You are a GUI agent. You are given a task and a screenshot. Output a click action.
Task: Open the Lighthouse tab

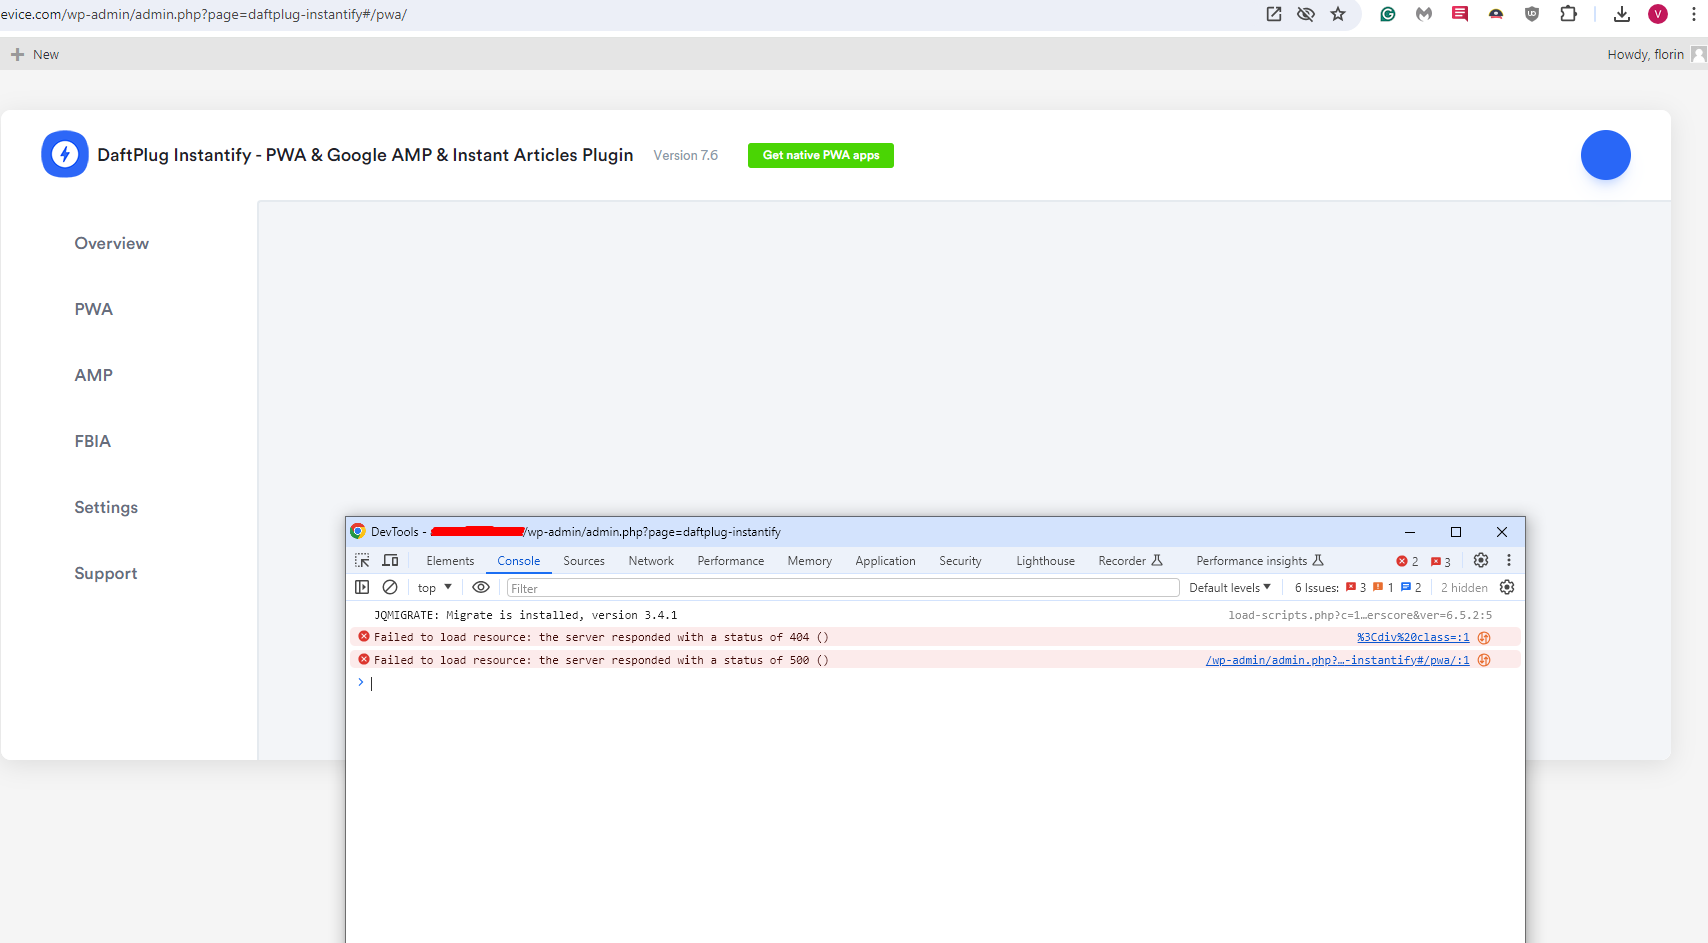pos(1046,561)
